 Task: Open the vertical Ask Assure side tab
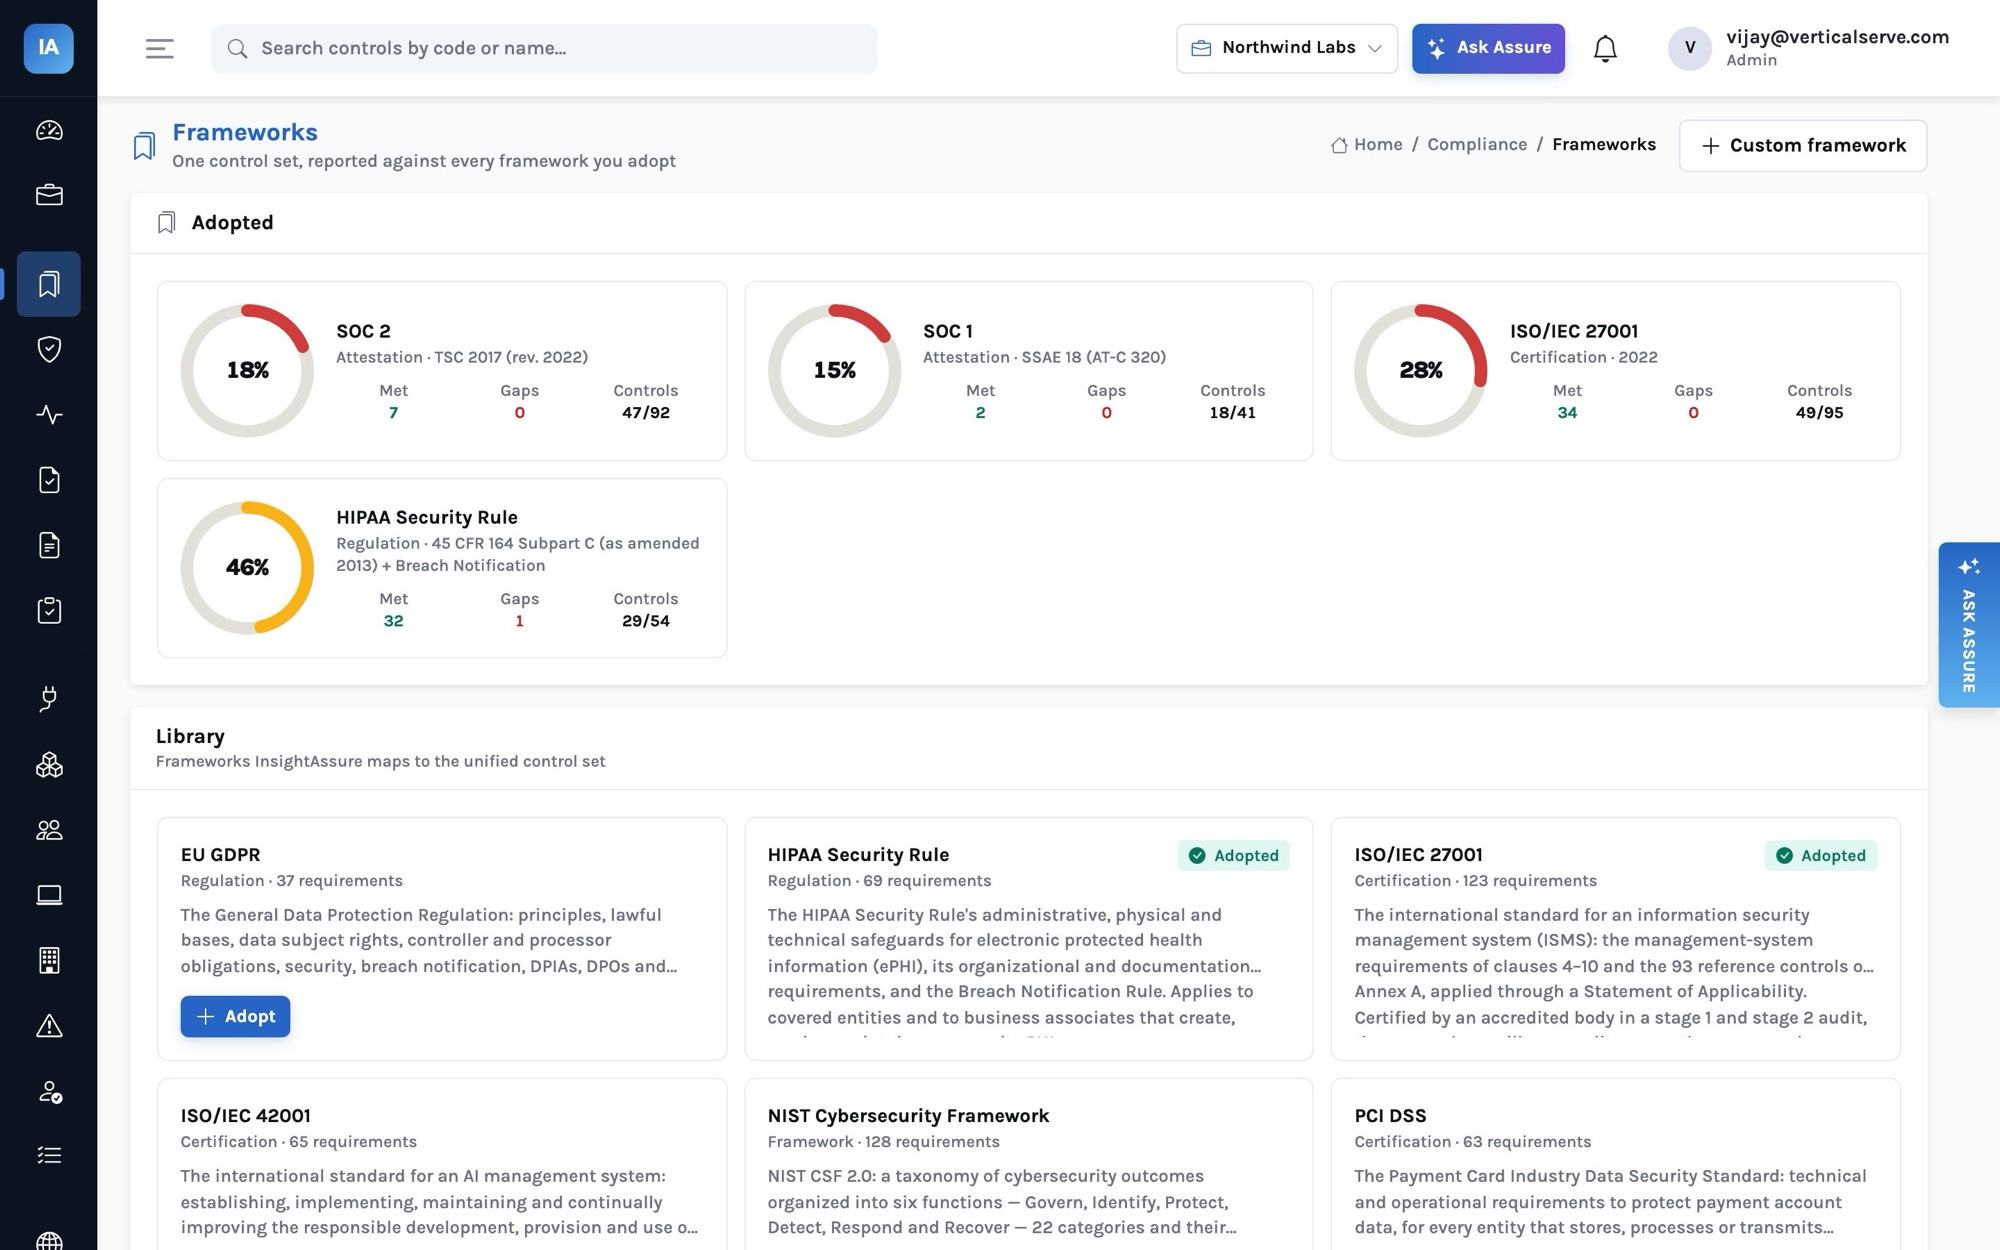pos(1968,625)
